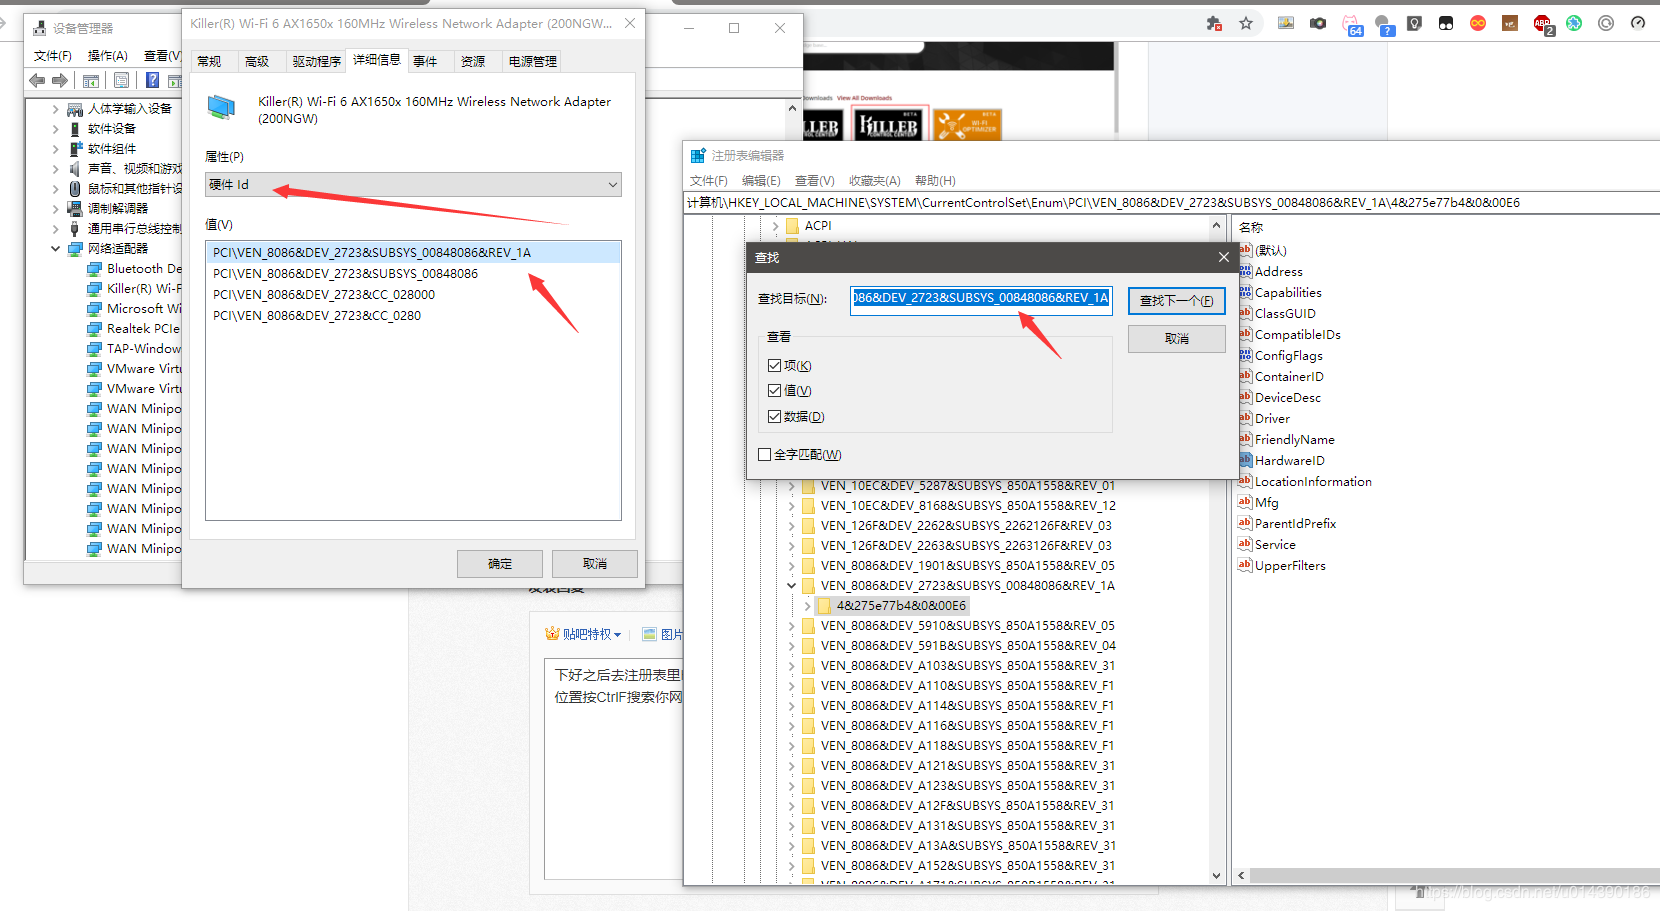Viewport: 1660px width, 911px height.
Task: Click the 查找下一个(F) Find Next button
Action: tap(1177, 300)
